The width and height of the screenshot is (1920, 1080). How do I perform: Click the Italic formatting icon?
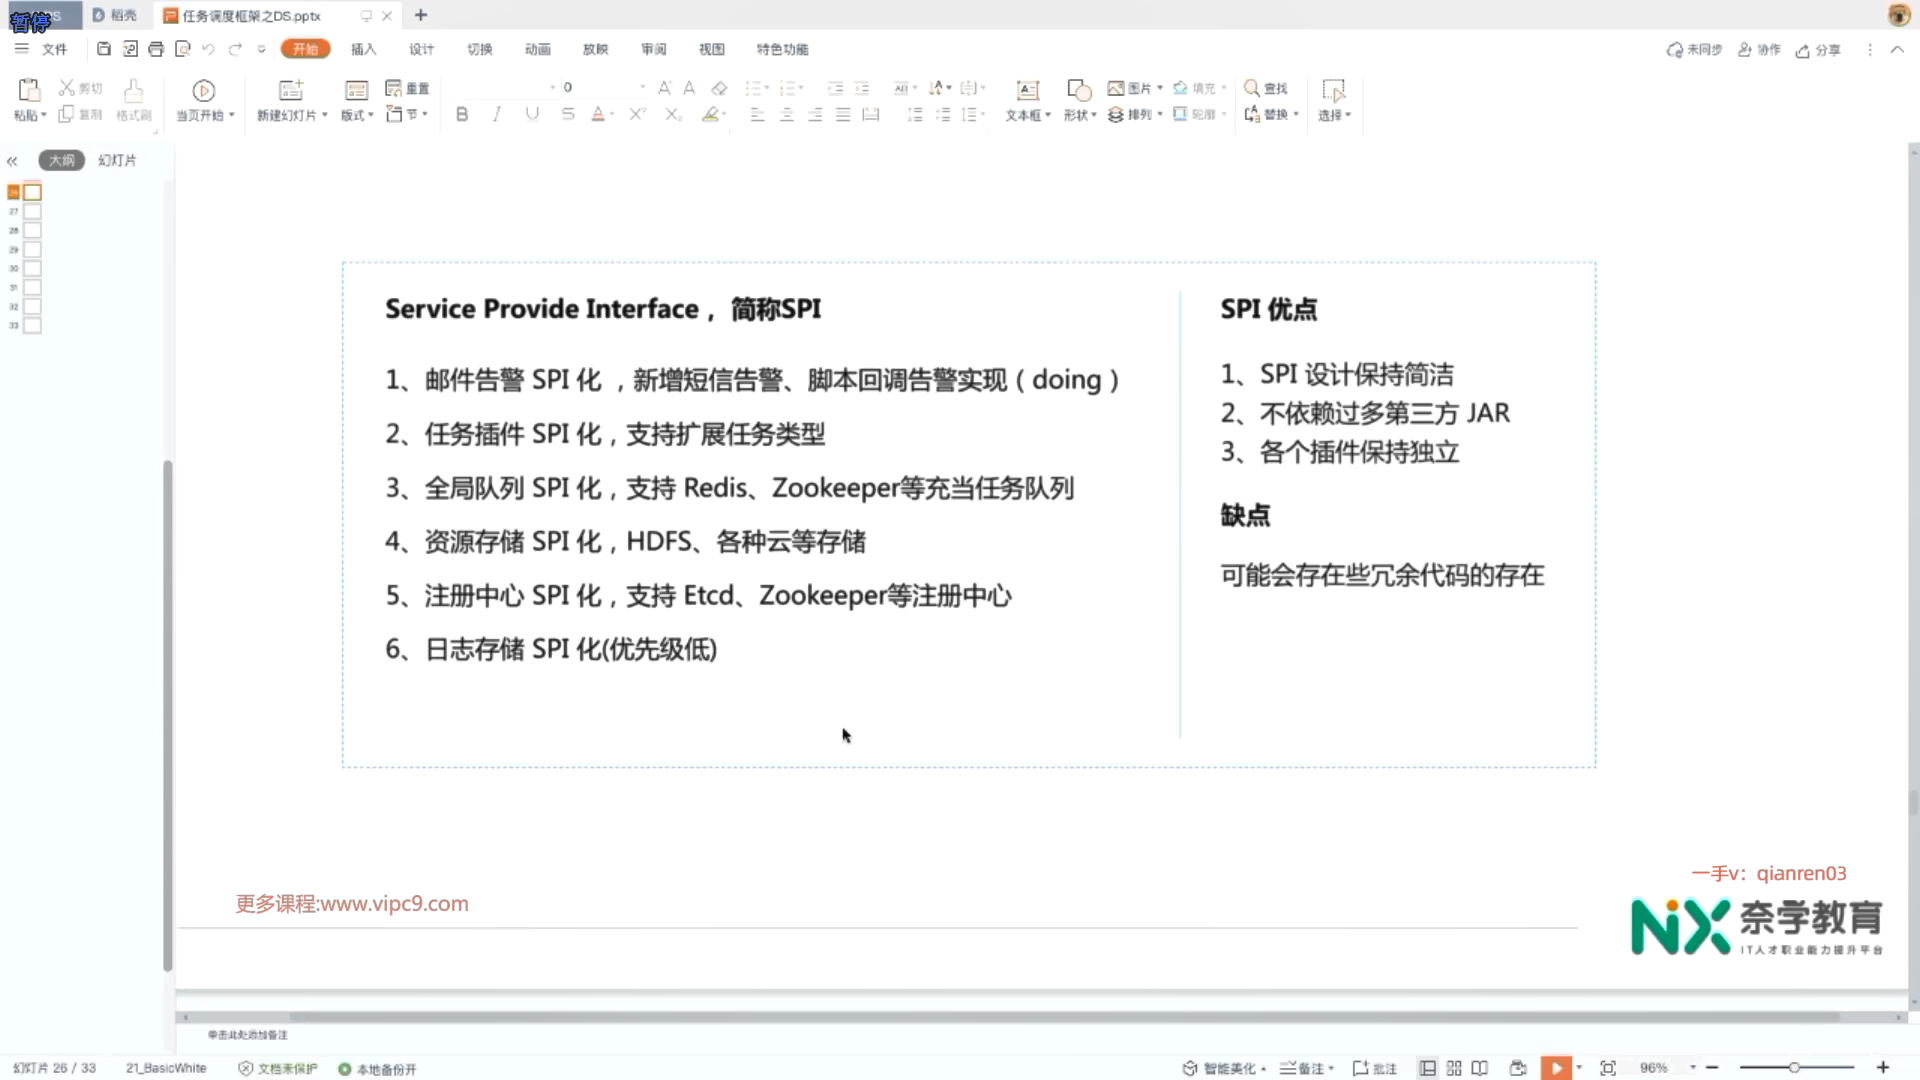click(496, 114)
